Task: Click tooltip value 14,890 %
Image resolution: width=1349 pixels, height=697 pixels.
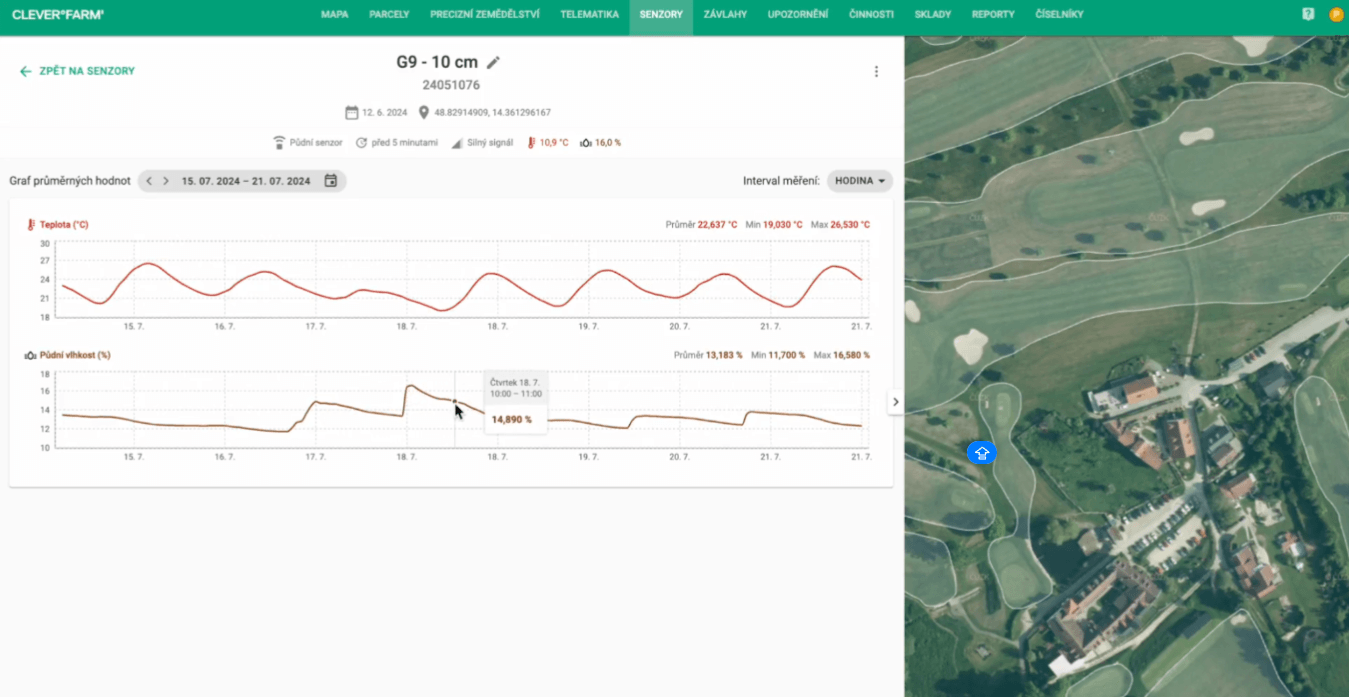Action: (x=512, y=420)
